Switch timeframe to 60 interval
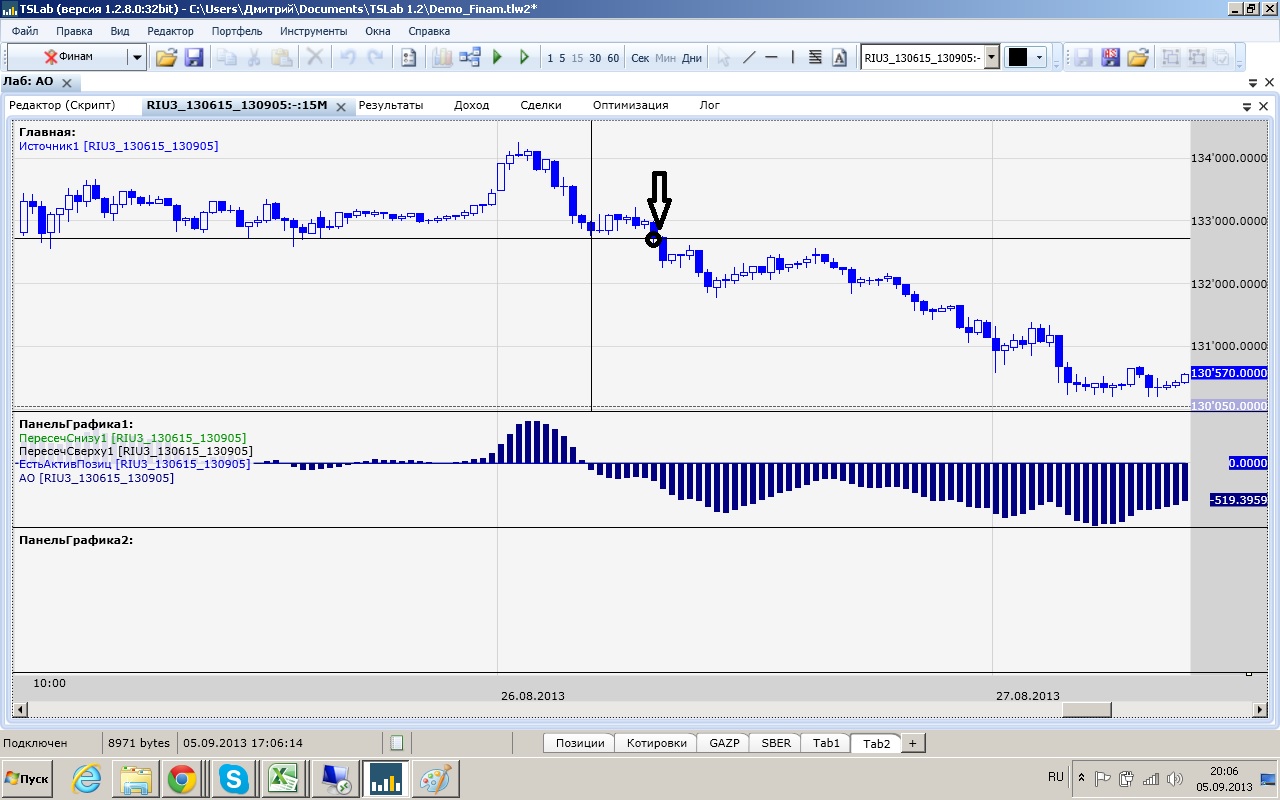The height and width of the screenshot is (800, 1280). [x=613, y=58]
